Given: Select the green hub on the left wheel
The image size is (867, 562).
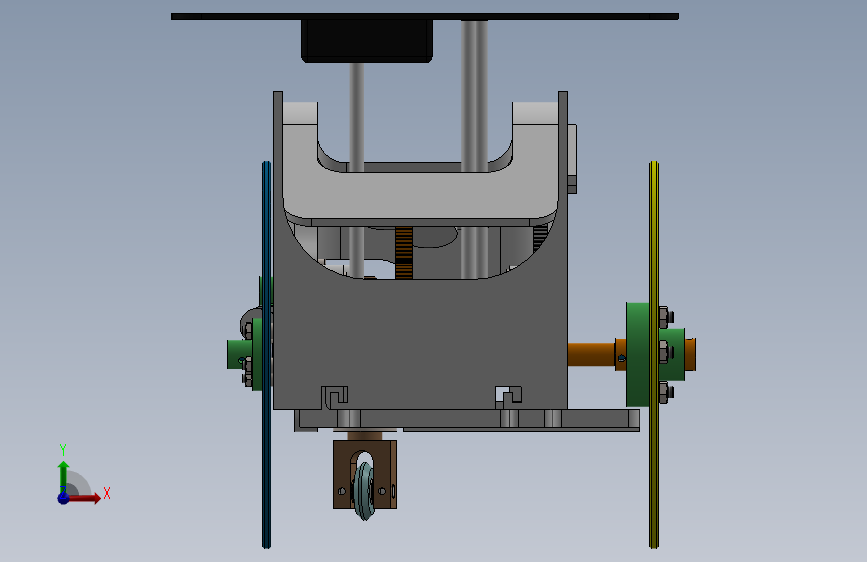Looking at the screenshot, I should tap(239, 355).
